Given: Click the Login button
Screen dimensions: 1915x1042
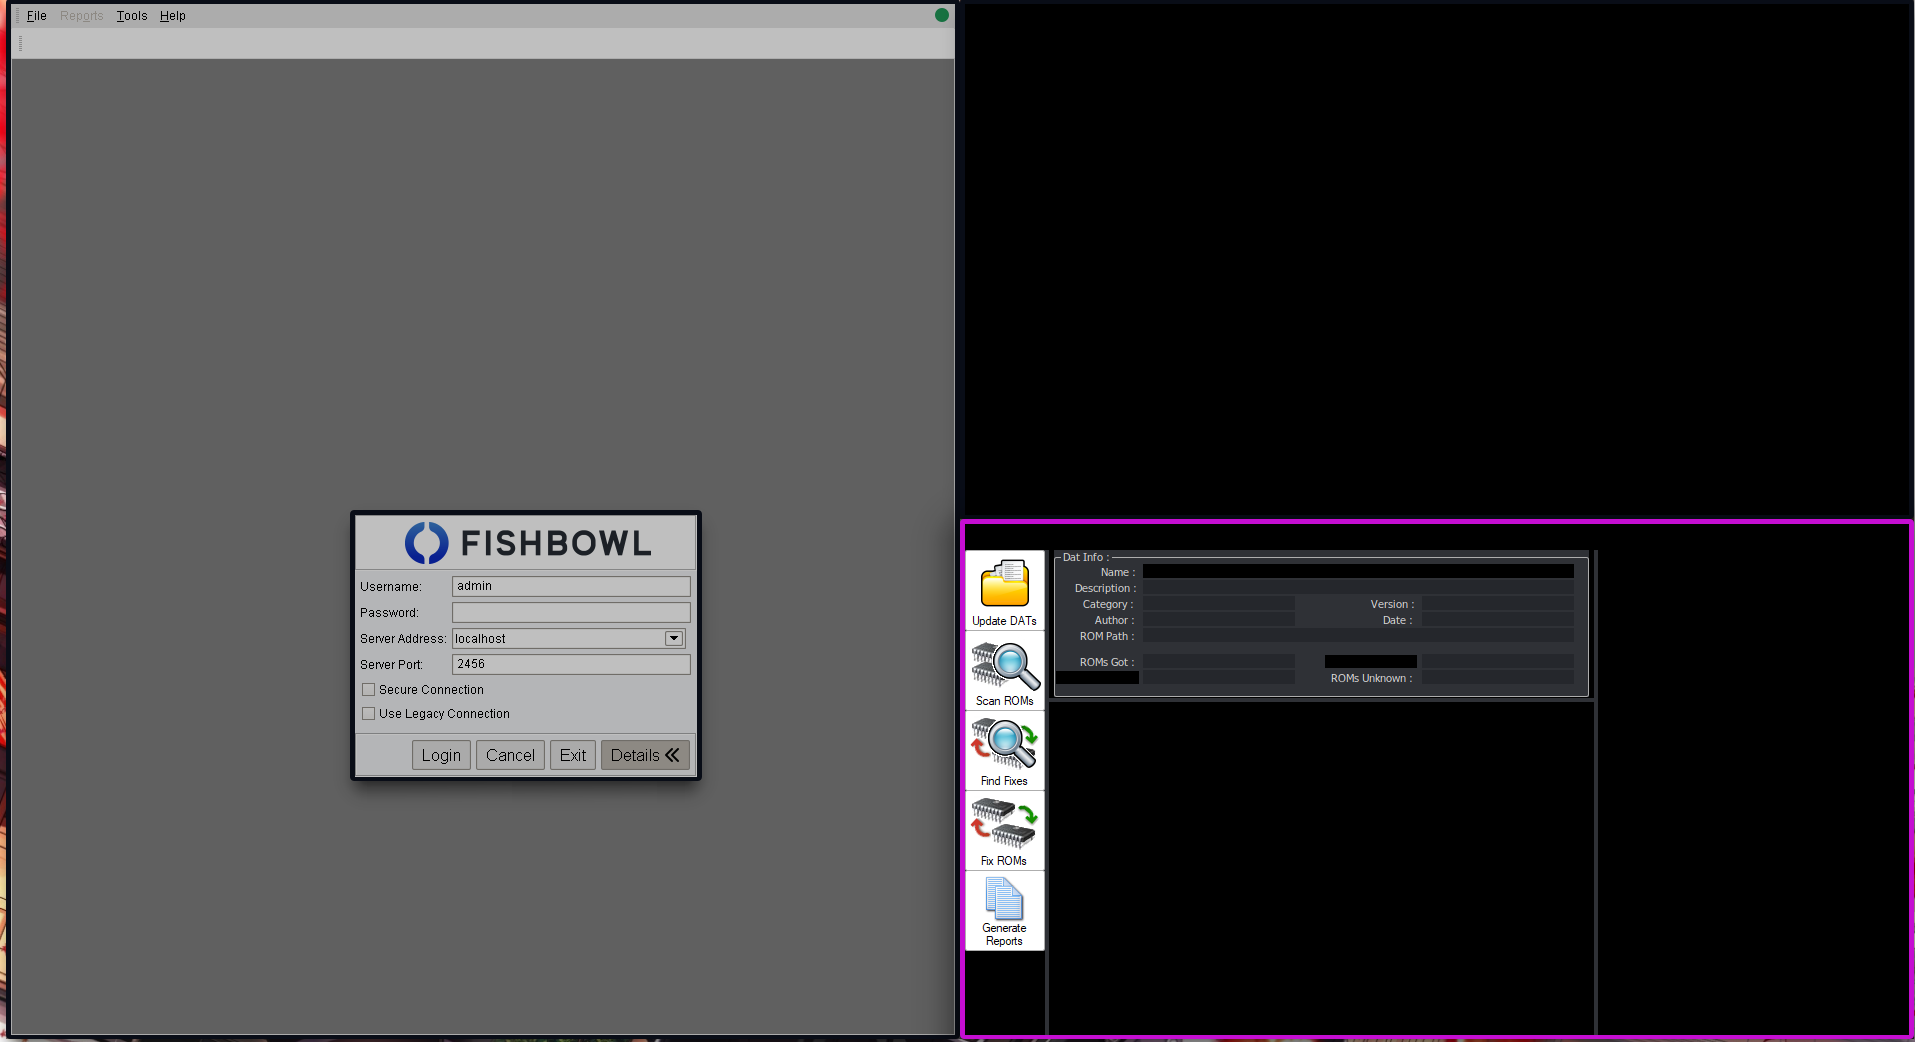Looking at the screenshot, I should coord(441,755).
